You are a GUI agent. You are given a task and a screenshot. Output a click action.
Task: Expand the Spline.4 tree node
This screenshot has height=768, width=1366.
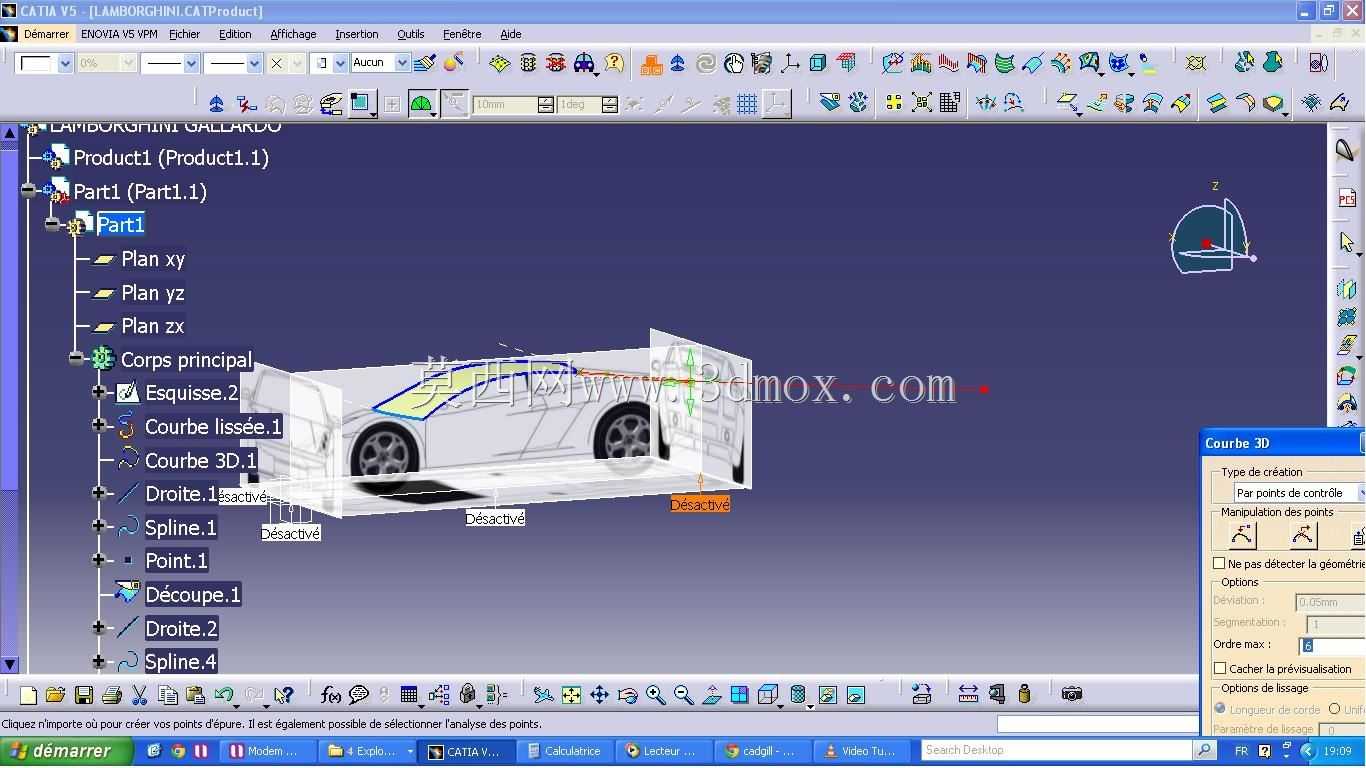[x=99, y=661]
